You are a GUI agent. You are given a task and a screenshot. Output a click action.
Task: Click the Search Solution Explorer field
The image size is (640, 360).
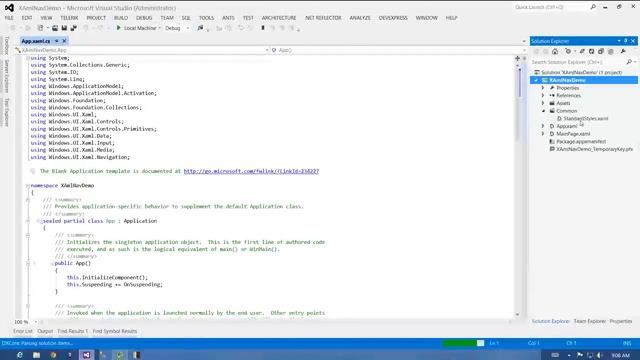click(578, 62)
